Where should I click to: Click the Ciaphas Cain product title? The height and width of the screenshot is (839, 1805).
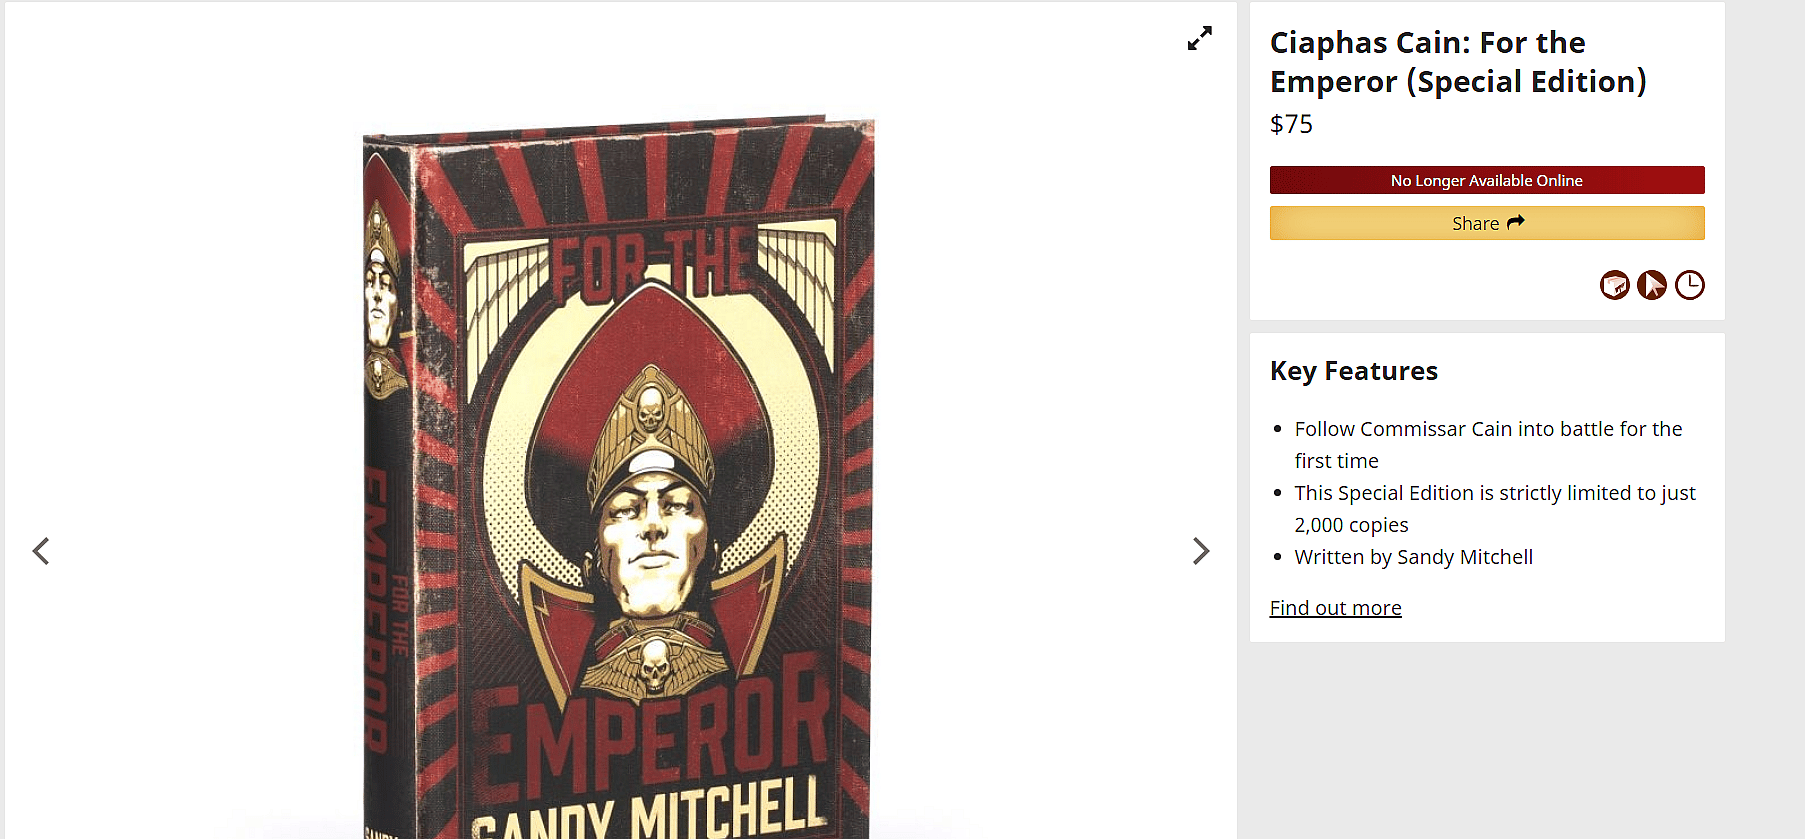pyautogui.click(x=1457, y=62)
